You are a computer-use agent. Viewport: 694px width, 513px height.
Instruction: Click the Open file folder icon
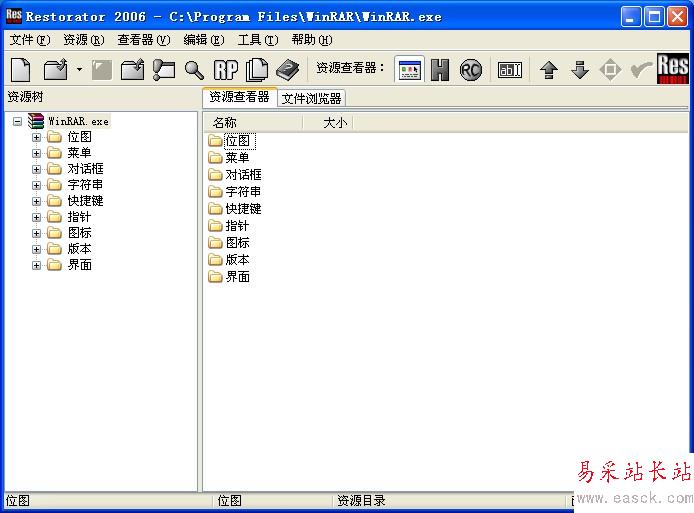click(x=55, y=70)
